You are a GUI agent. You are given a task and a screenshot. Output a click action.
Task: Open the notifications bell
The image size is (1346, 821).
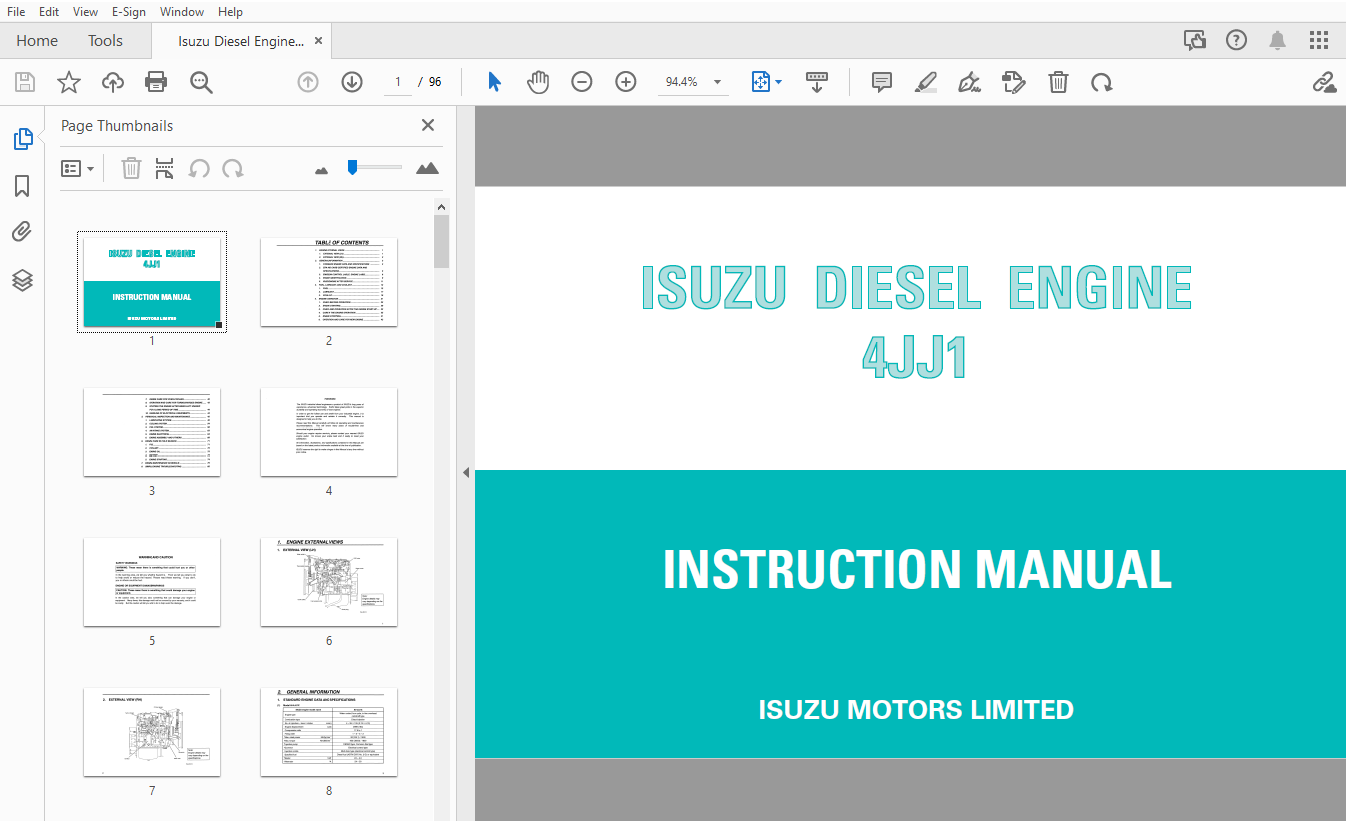click(1277, 40)
